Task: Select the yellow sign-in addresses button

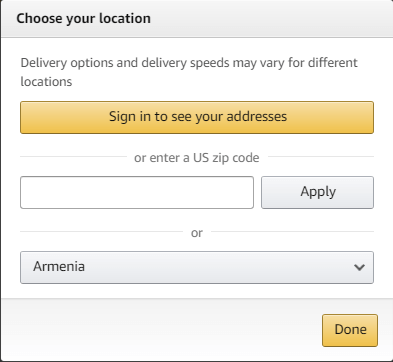Action: 197,117
